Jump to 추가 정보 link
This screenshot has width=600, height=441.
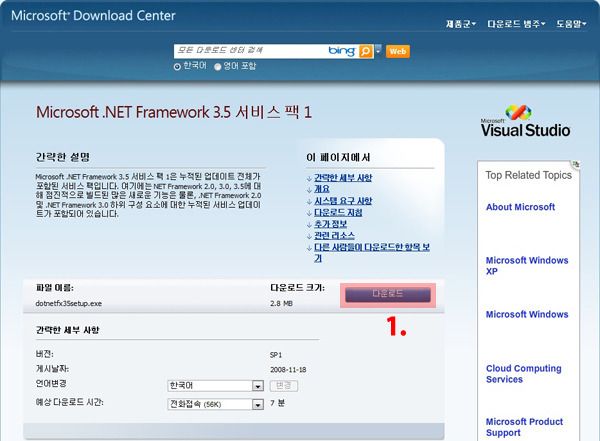click(330, 224)
